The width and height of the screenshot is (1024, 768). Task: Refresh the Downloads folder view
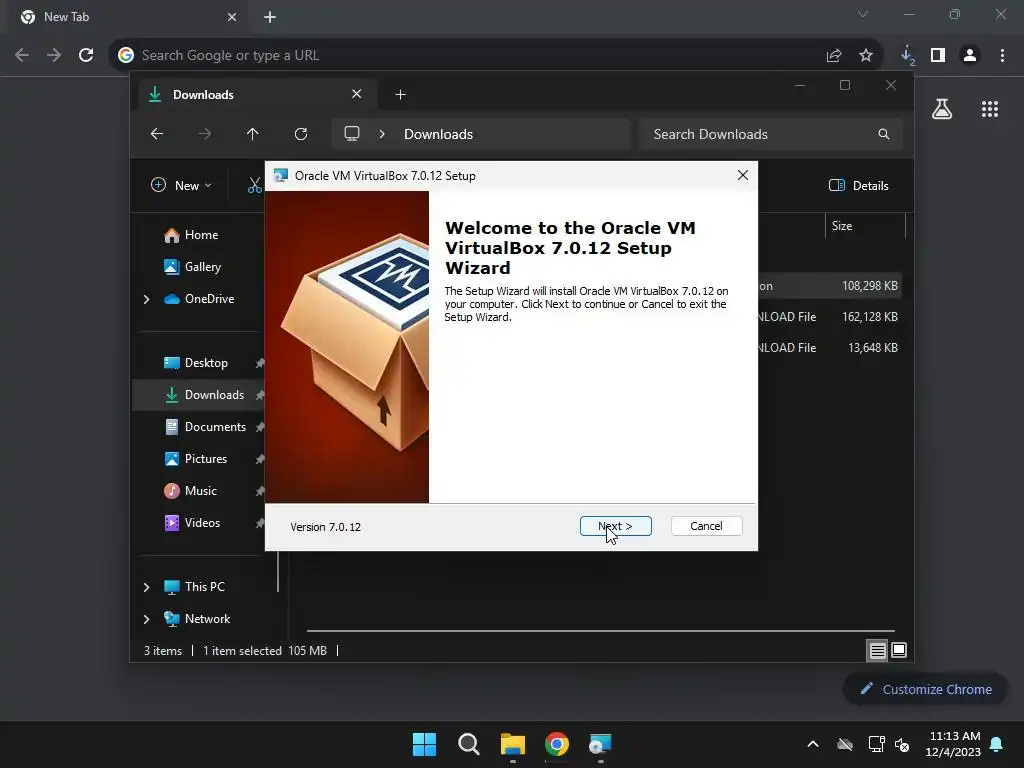pyautogui.click(x=300, y=134)
